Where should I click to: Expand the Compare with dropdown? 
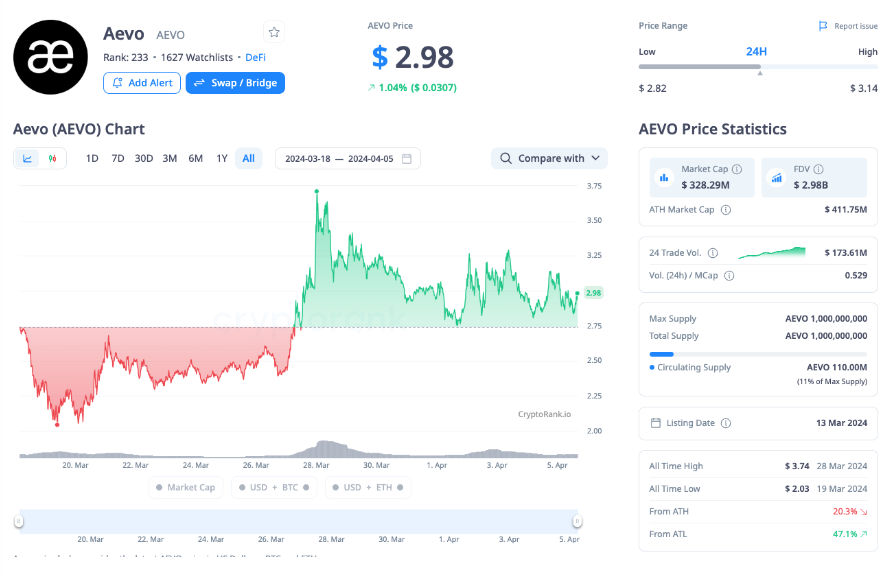click(549, 158)
